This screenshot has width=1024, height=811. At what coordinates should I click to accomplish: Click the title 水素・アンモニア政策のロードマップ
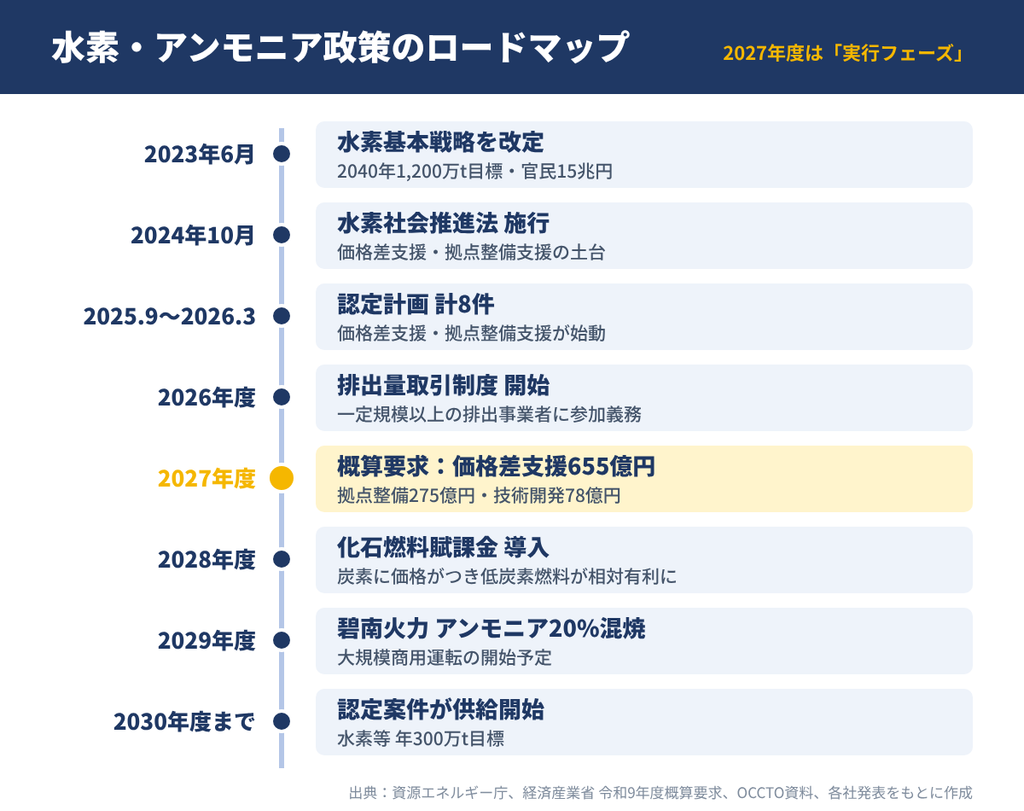(340, 48)
